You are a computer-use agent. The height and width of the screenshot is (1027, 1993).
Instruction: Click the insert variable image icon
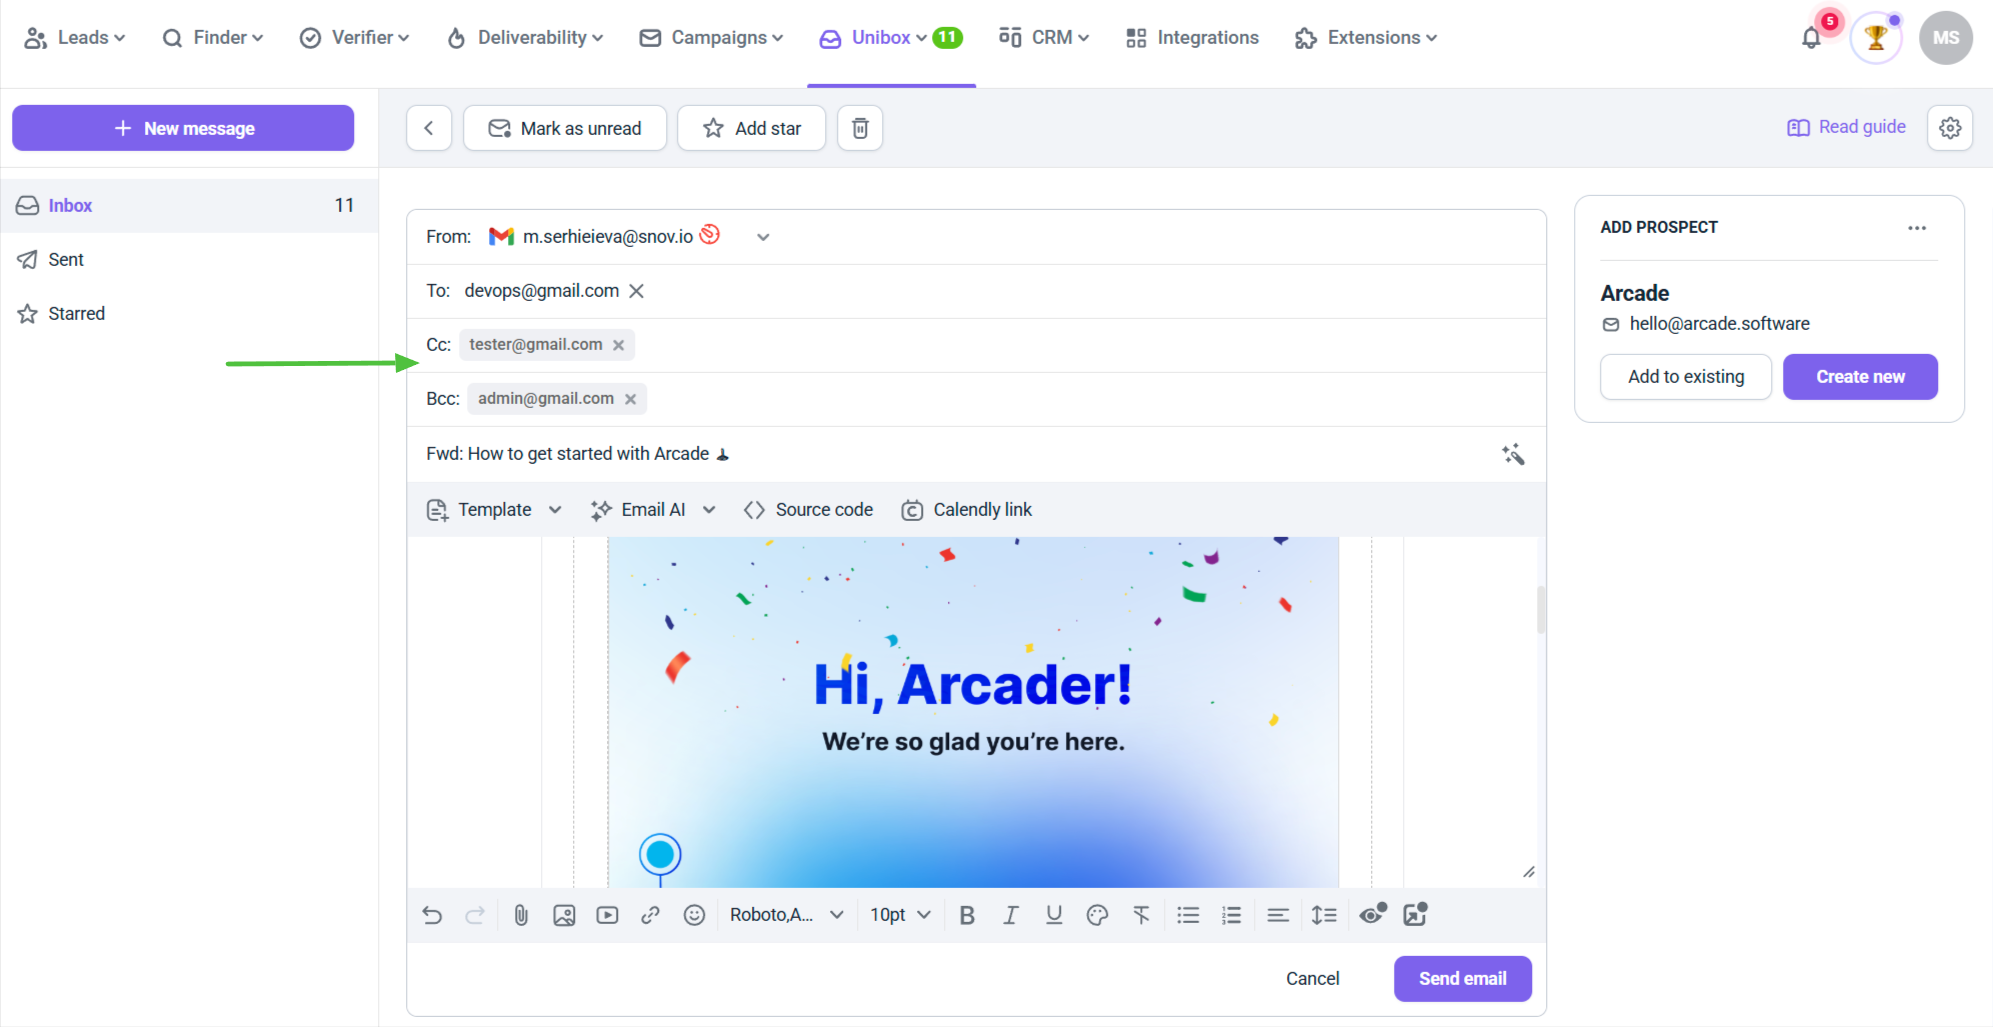click(x=1415, y=914)
